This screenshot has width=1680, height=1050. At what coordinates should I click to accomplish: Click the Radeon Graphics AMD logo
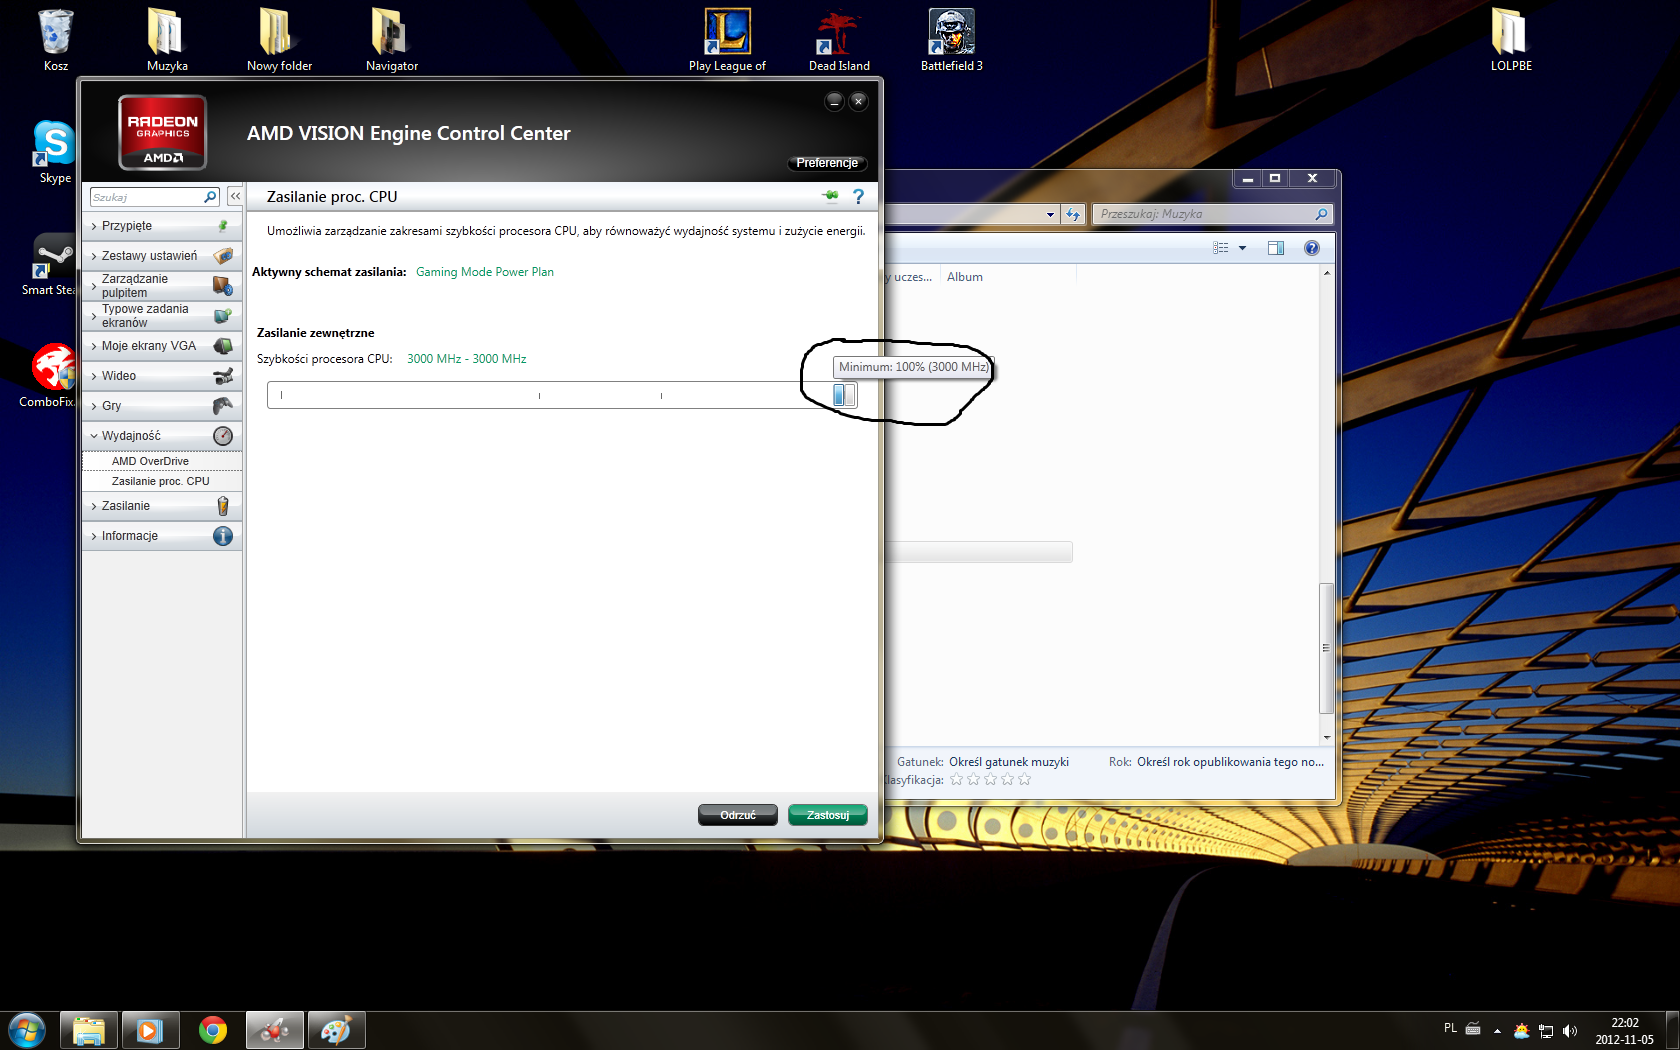click(162, 132)
